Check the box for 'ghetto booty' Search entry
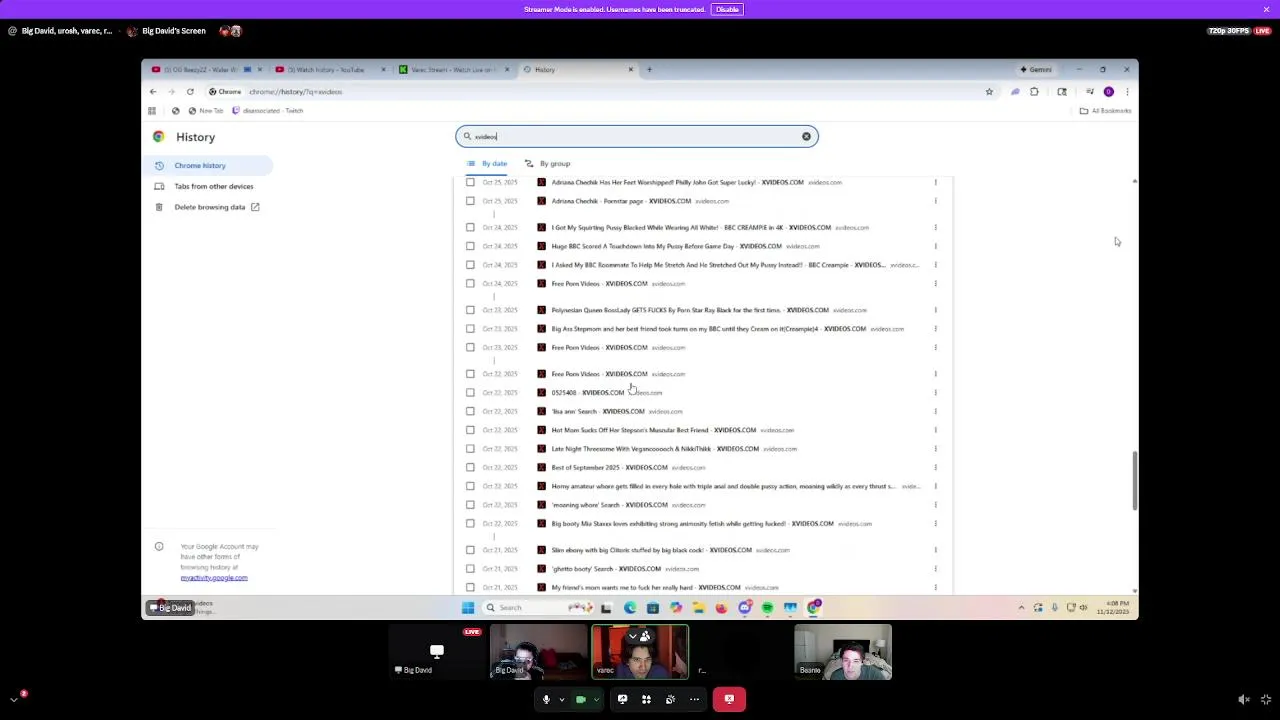The image size is (1280, 720). pyautogui.click(x=470, y=568)
